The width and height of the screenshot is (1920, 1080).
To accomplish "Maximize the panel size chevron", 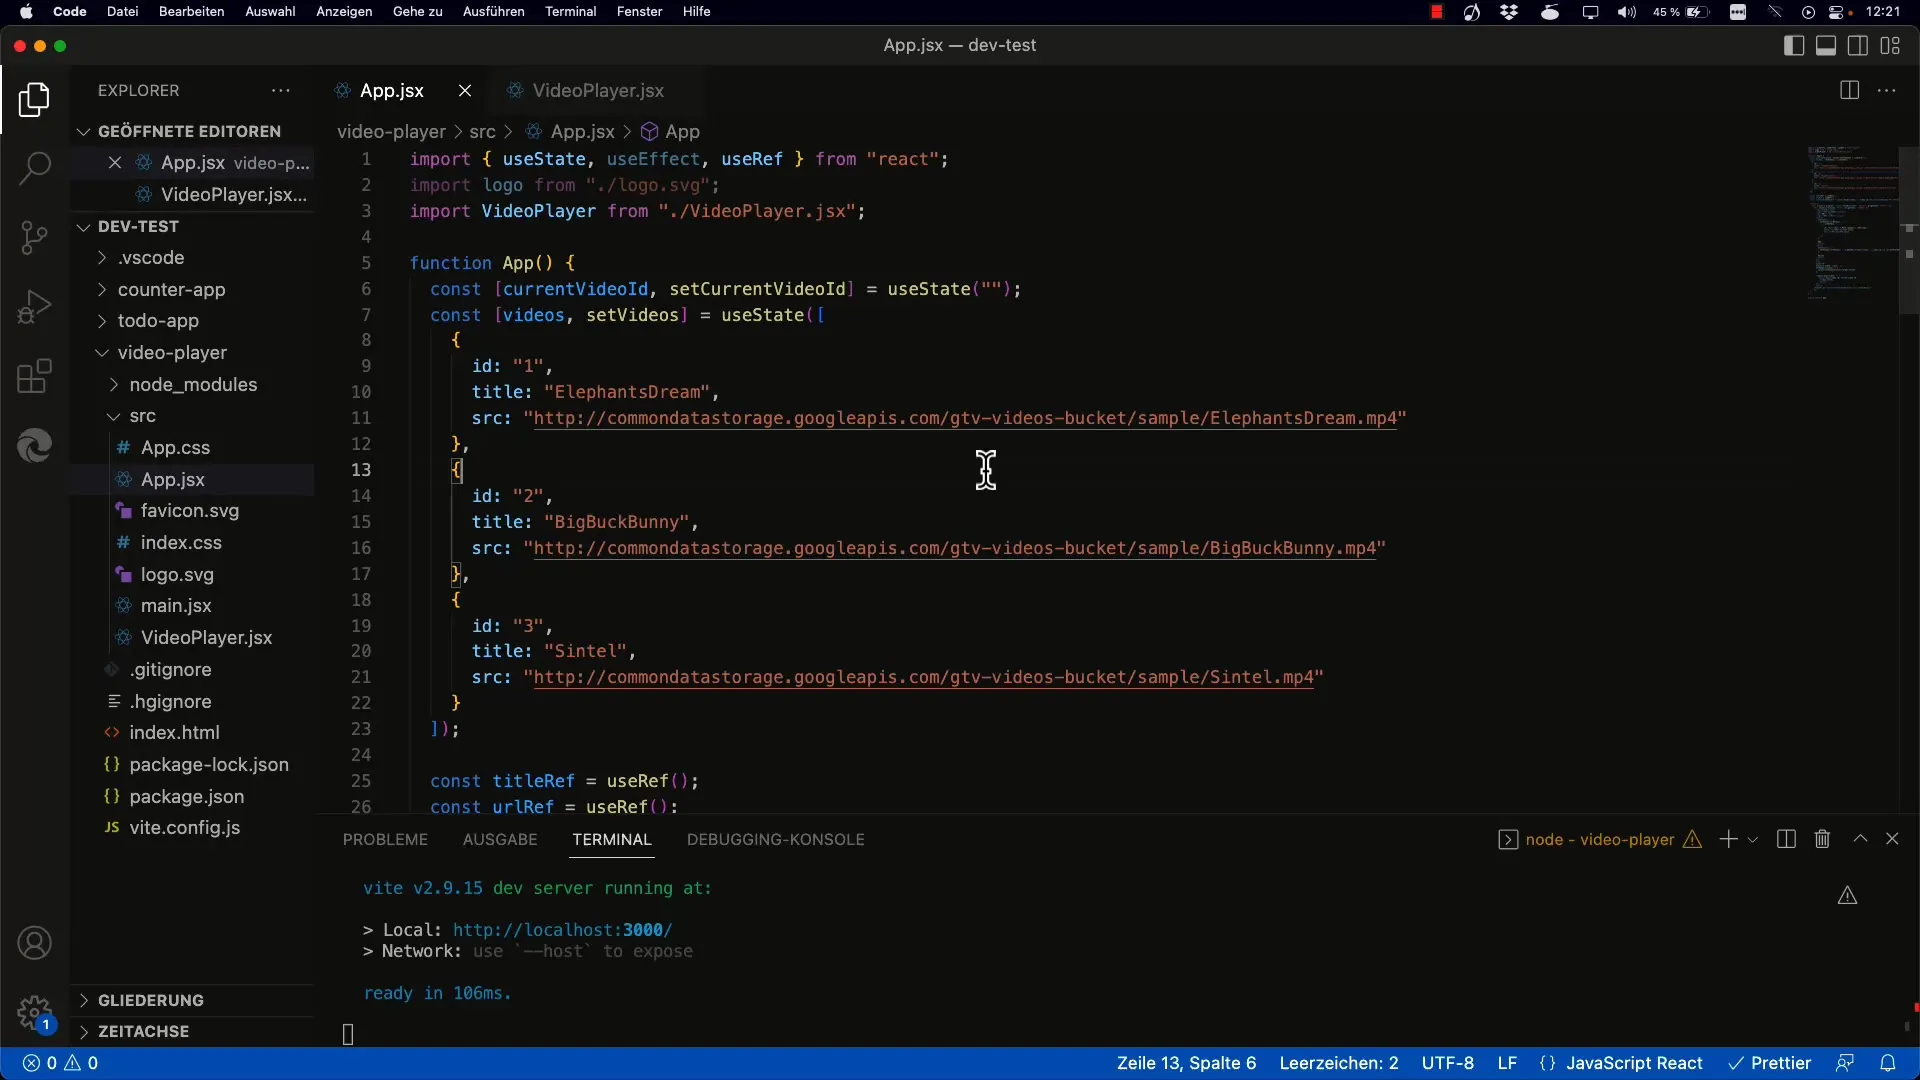I will 1860,839.
